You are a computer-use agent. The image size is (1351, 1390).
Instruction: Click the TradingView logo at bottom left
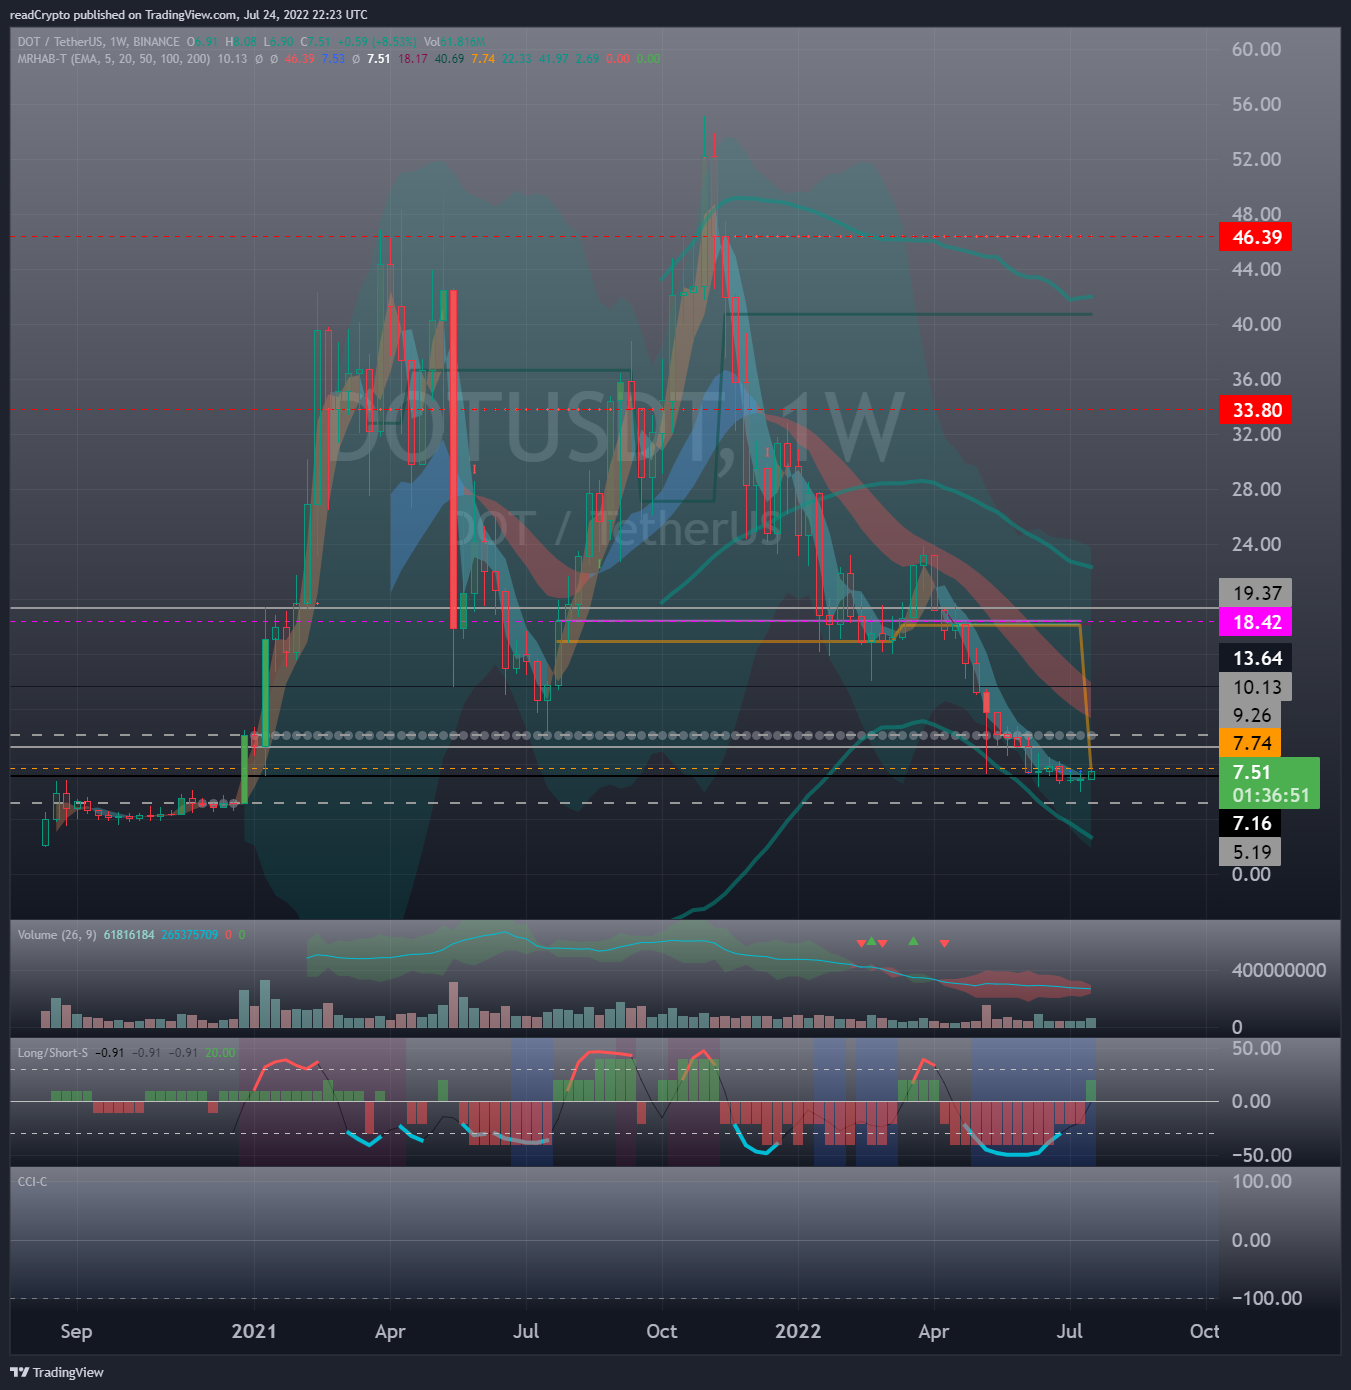57,1372
